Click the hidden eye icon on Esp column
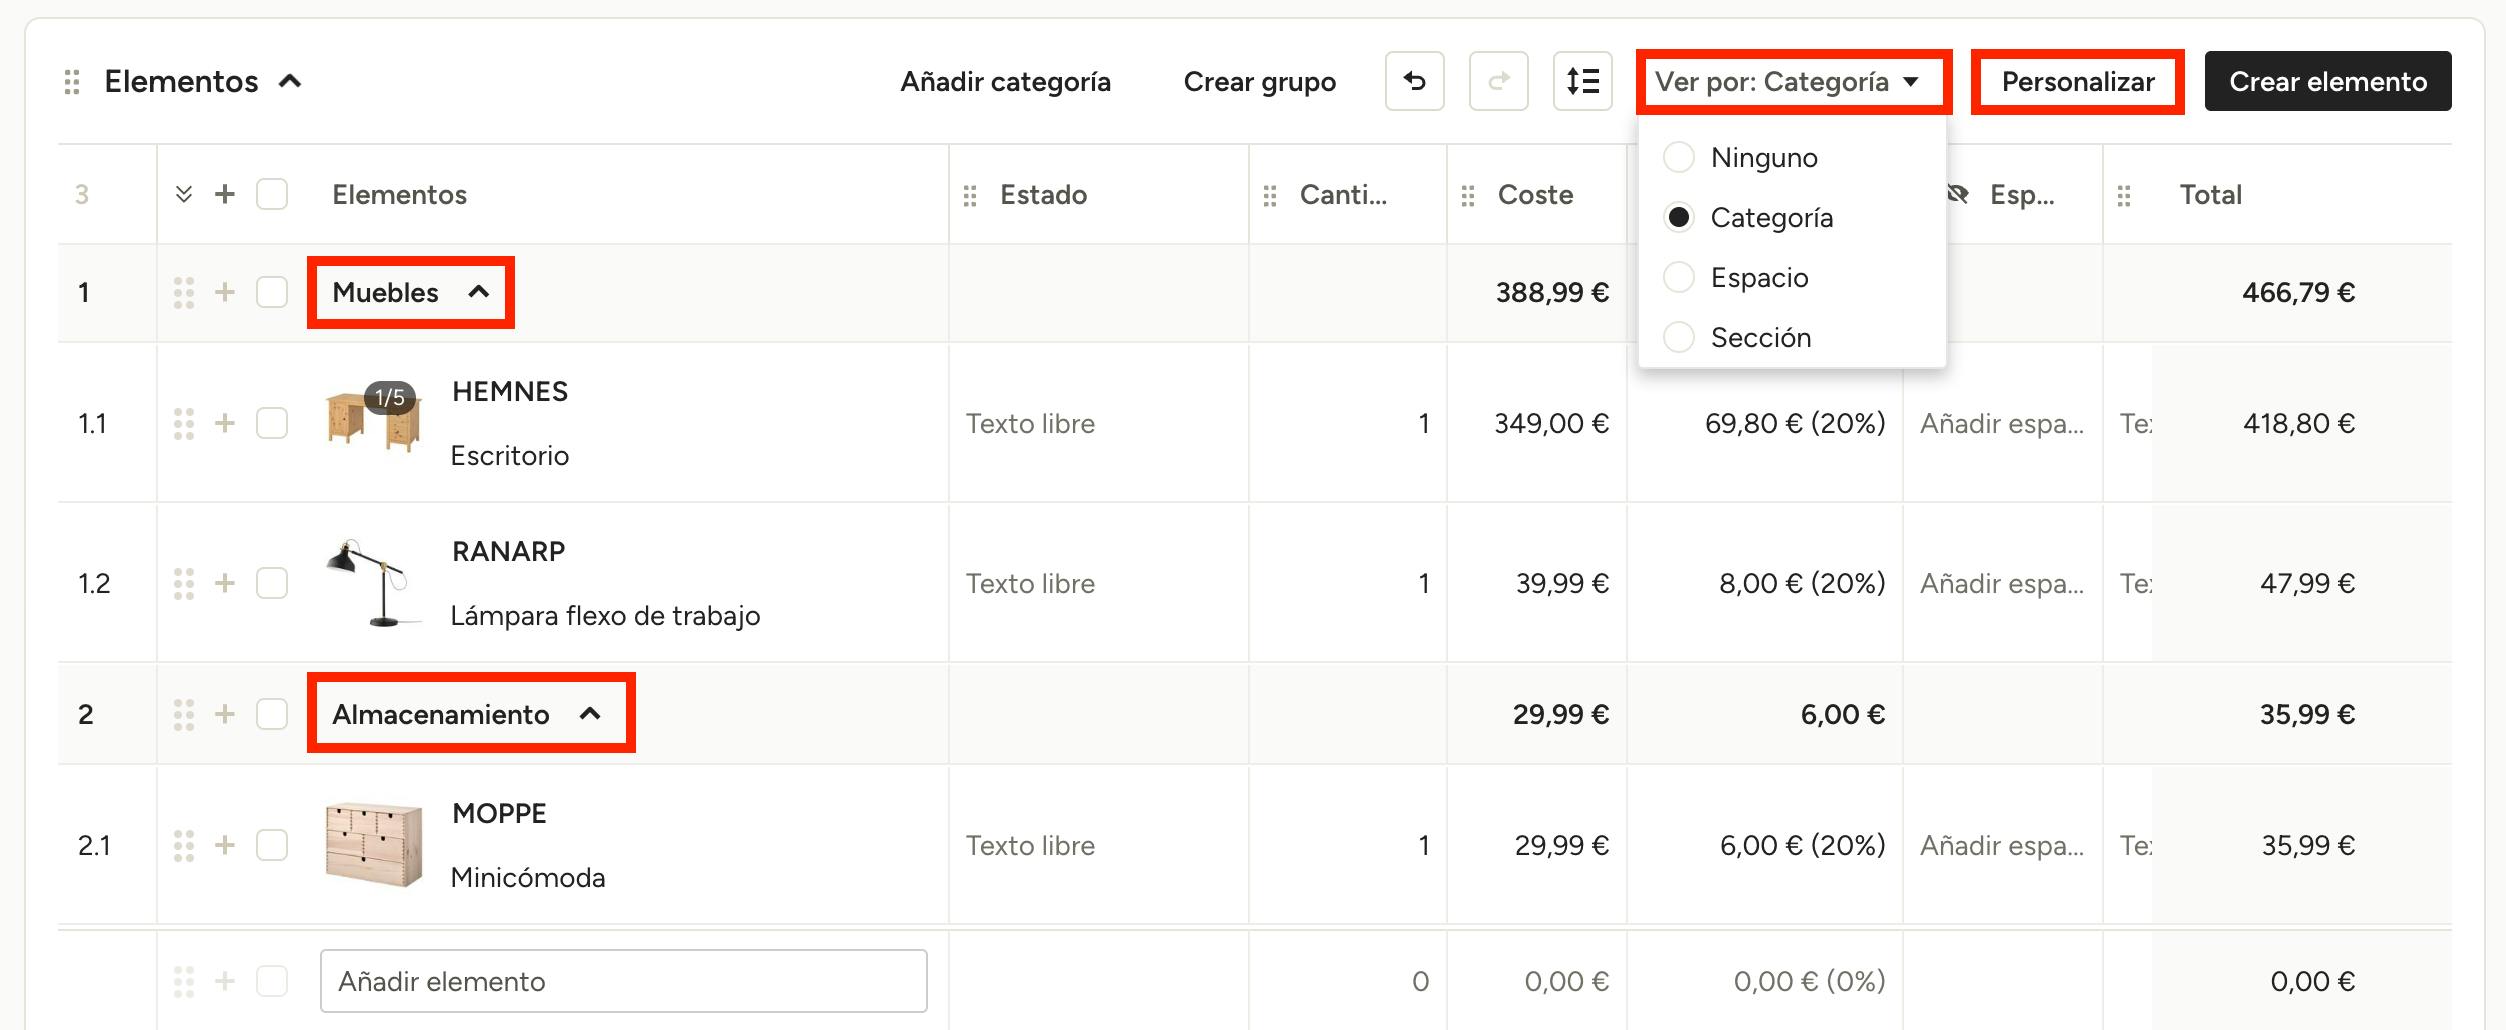This screenshot has height=1030, width=2506. point(1958,194)
